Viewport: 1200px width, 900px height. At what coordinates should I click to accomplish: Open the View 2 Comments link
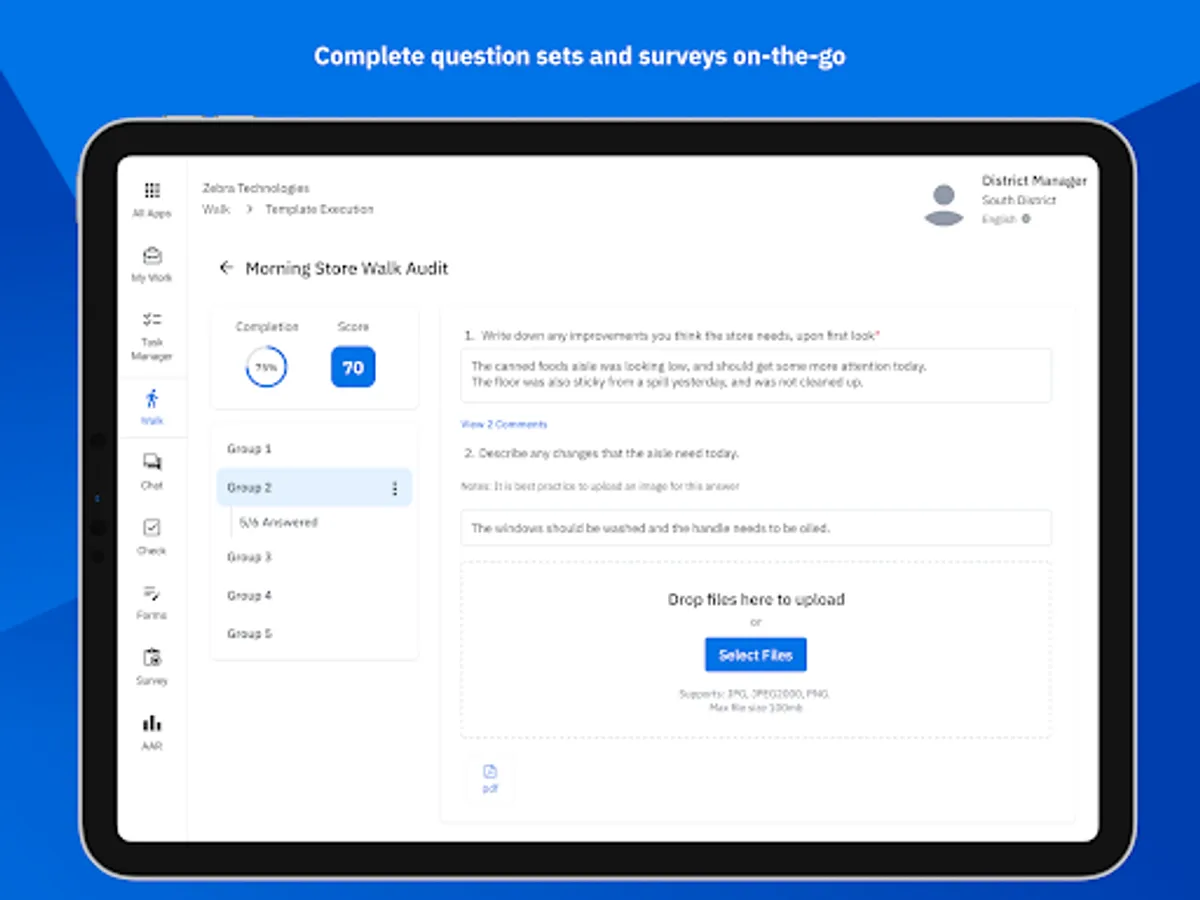pos(504,424)
